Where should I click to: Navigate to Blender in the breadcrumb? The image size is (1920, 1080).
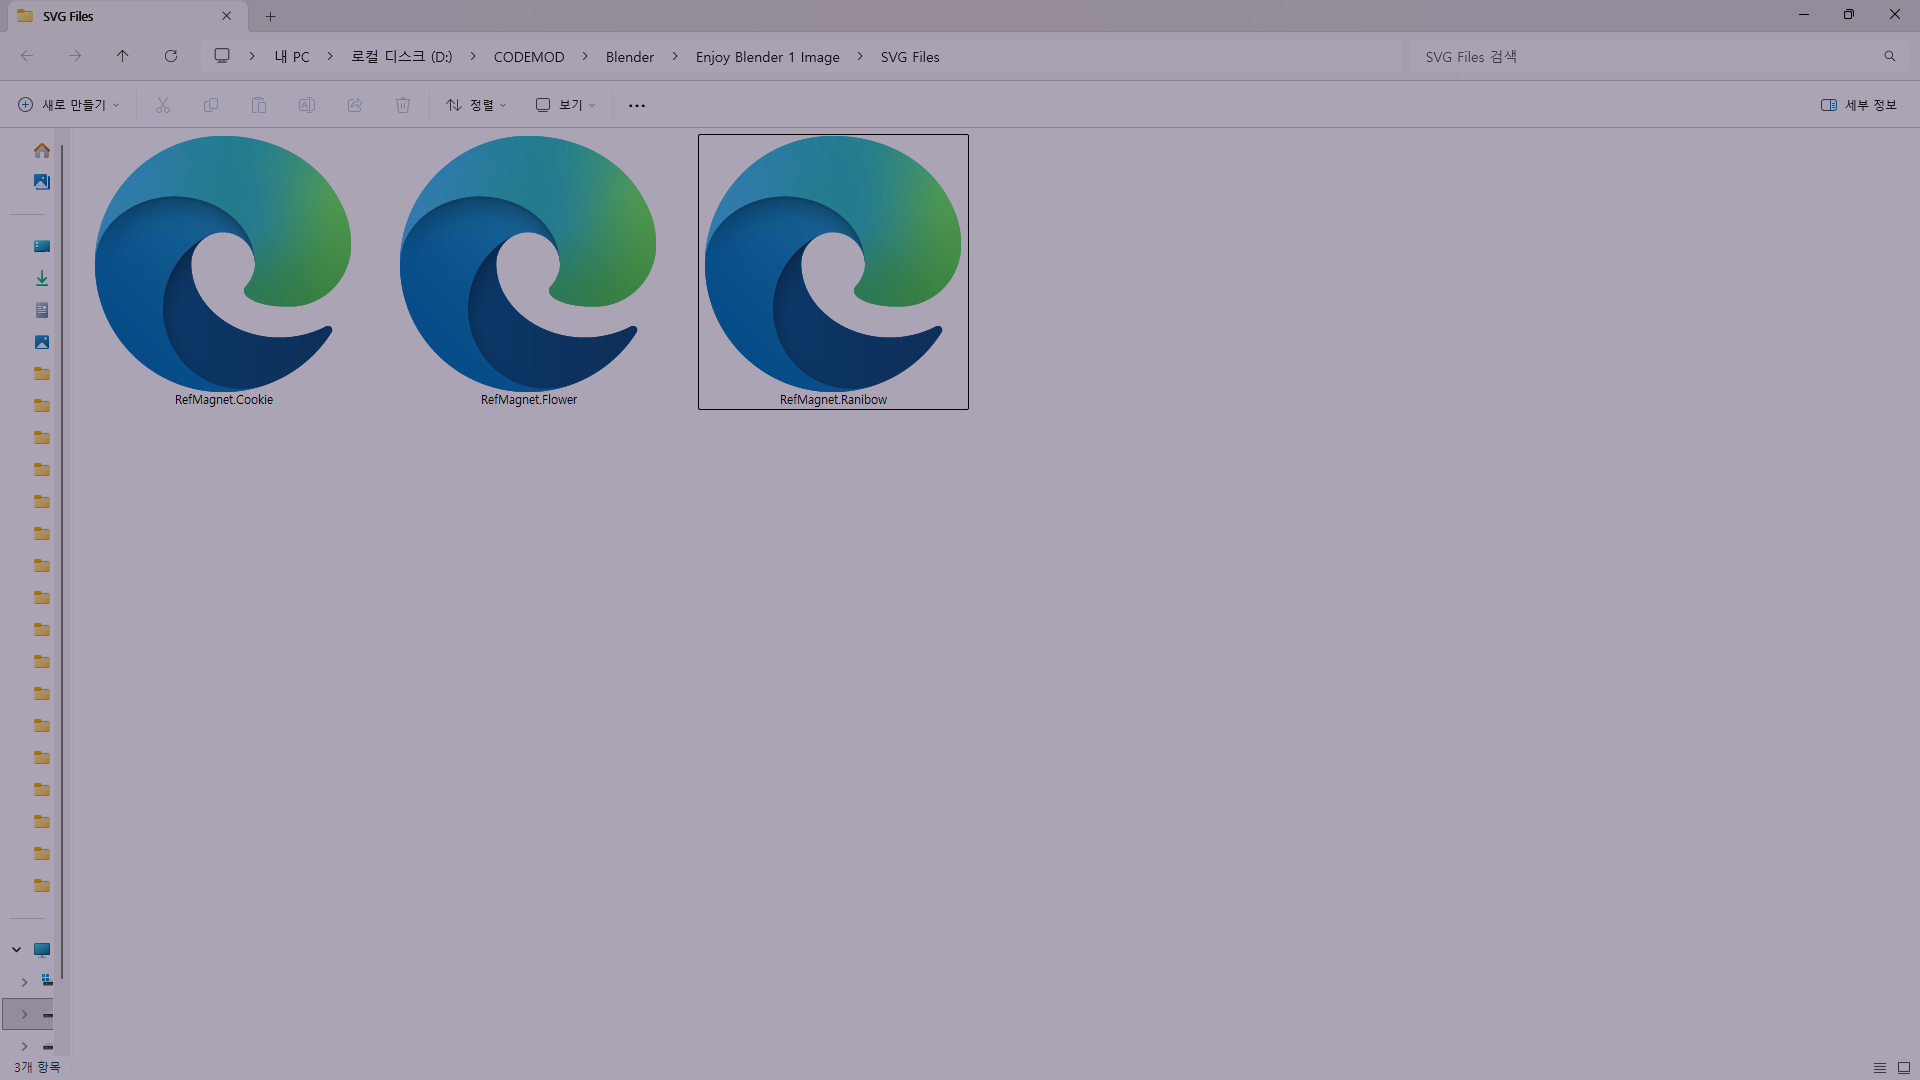[x=629, y=57]
